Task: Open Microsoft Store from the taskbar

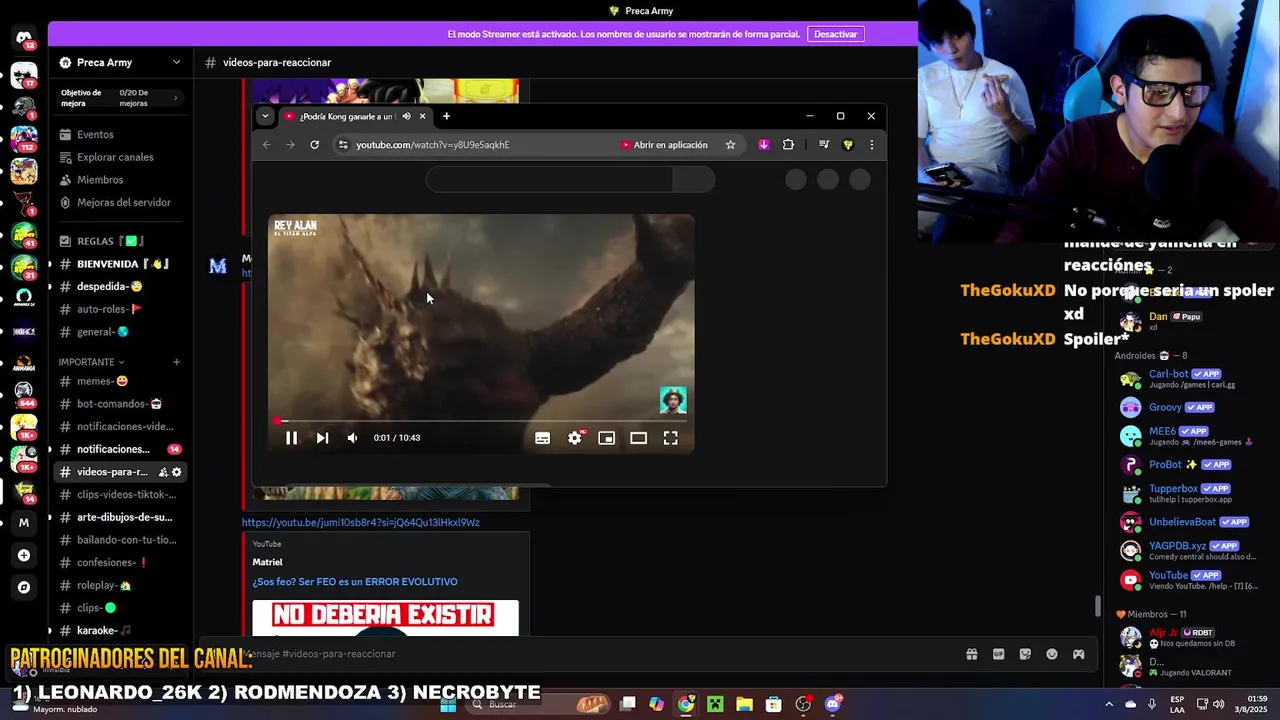Action: coord(774,704)
